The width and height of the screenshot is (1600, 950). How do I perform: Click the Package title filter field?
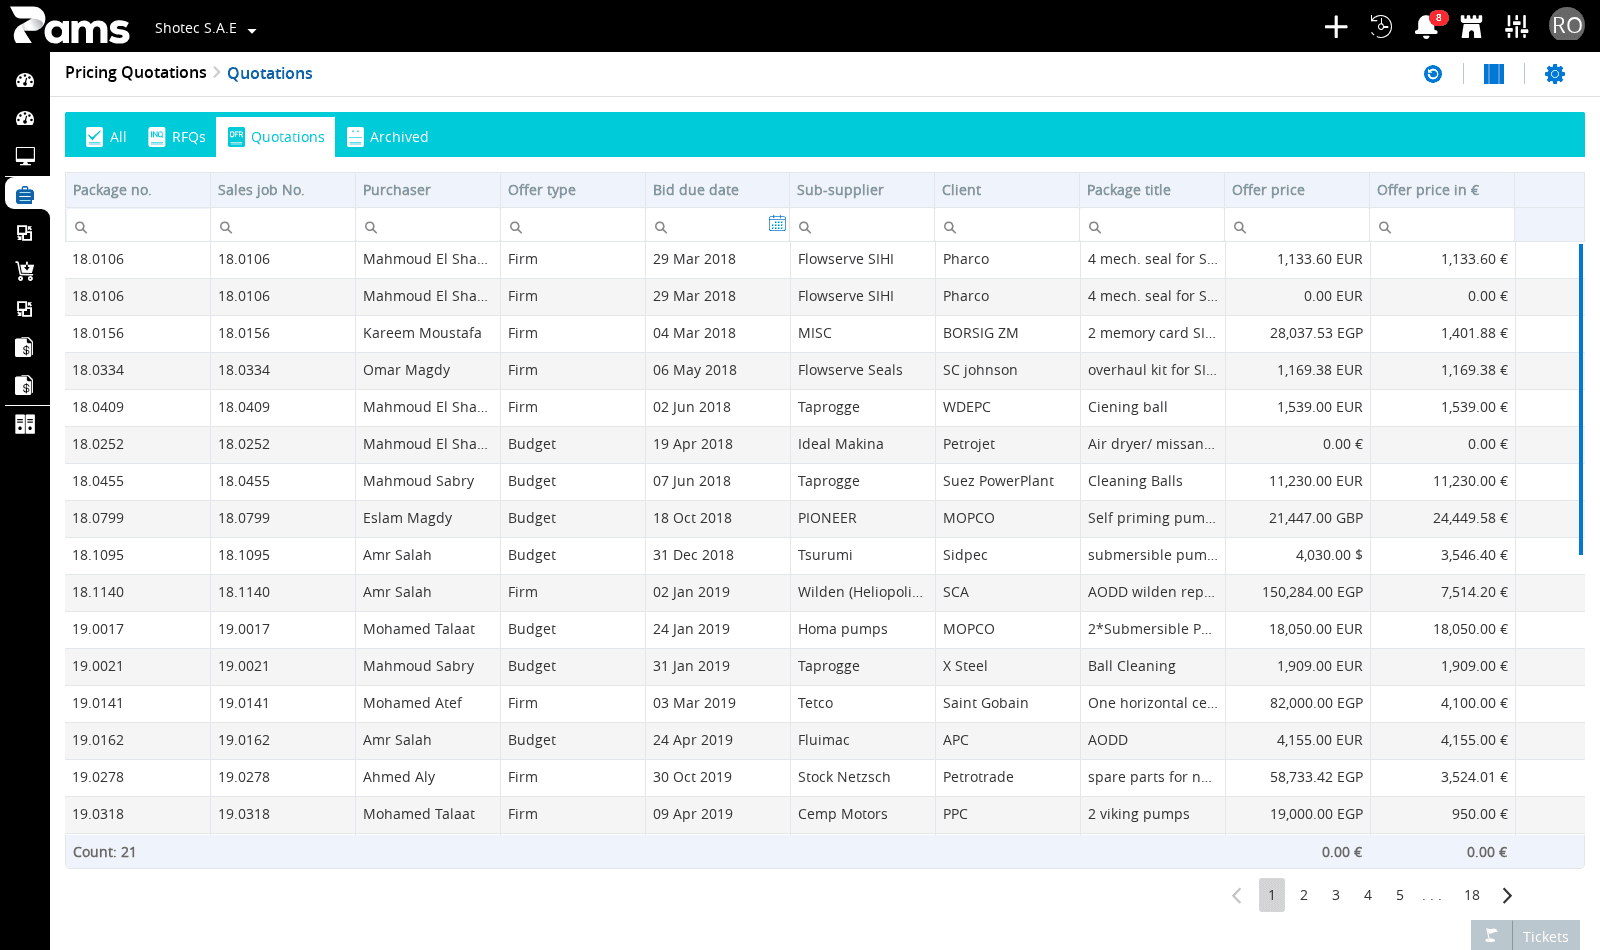coord(1152,226)
